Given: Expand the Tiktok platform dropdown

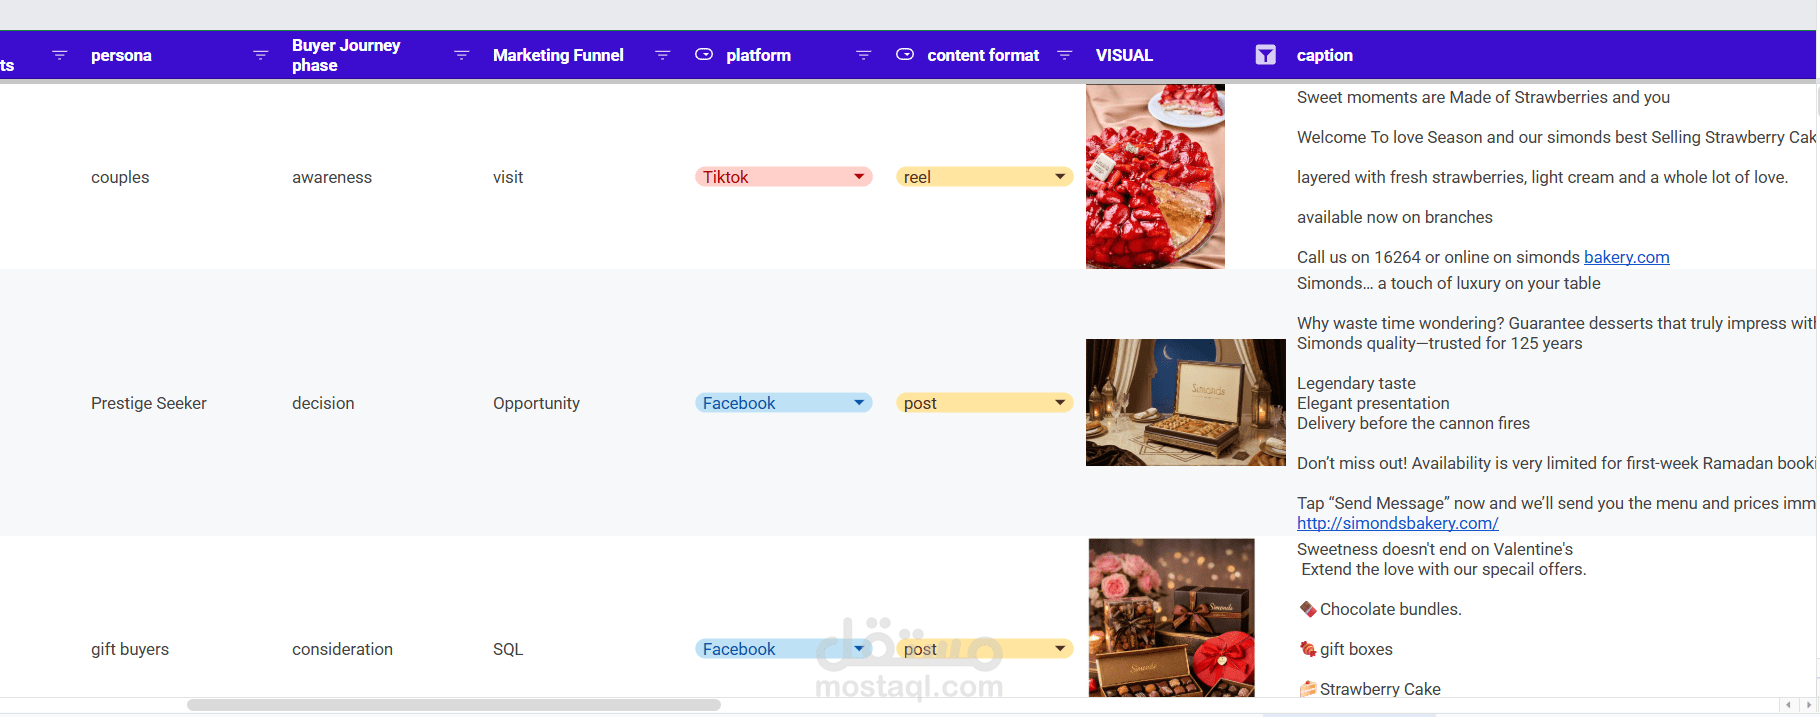Looking at the screenshot, I should [x=859, y=177].
